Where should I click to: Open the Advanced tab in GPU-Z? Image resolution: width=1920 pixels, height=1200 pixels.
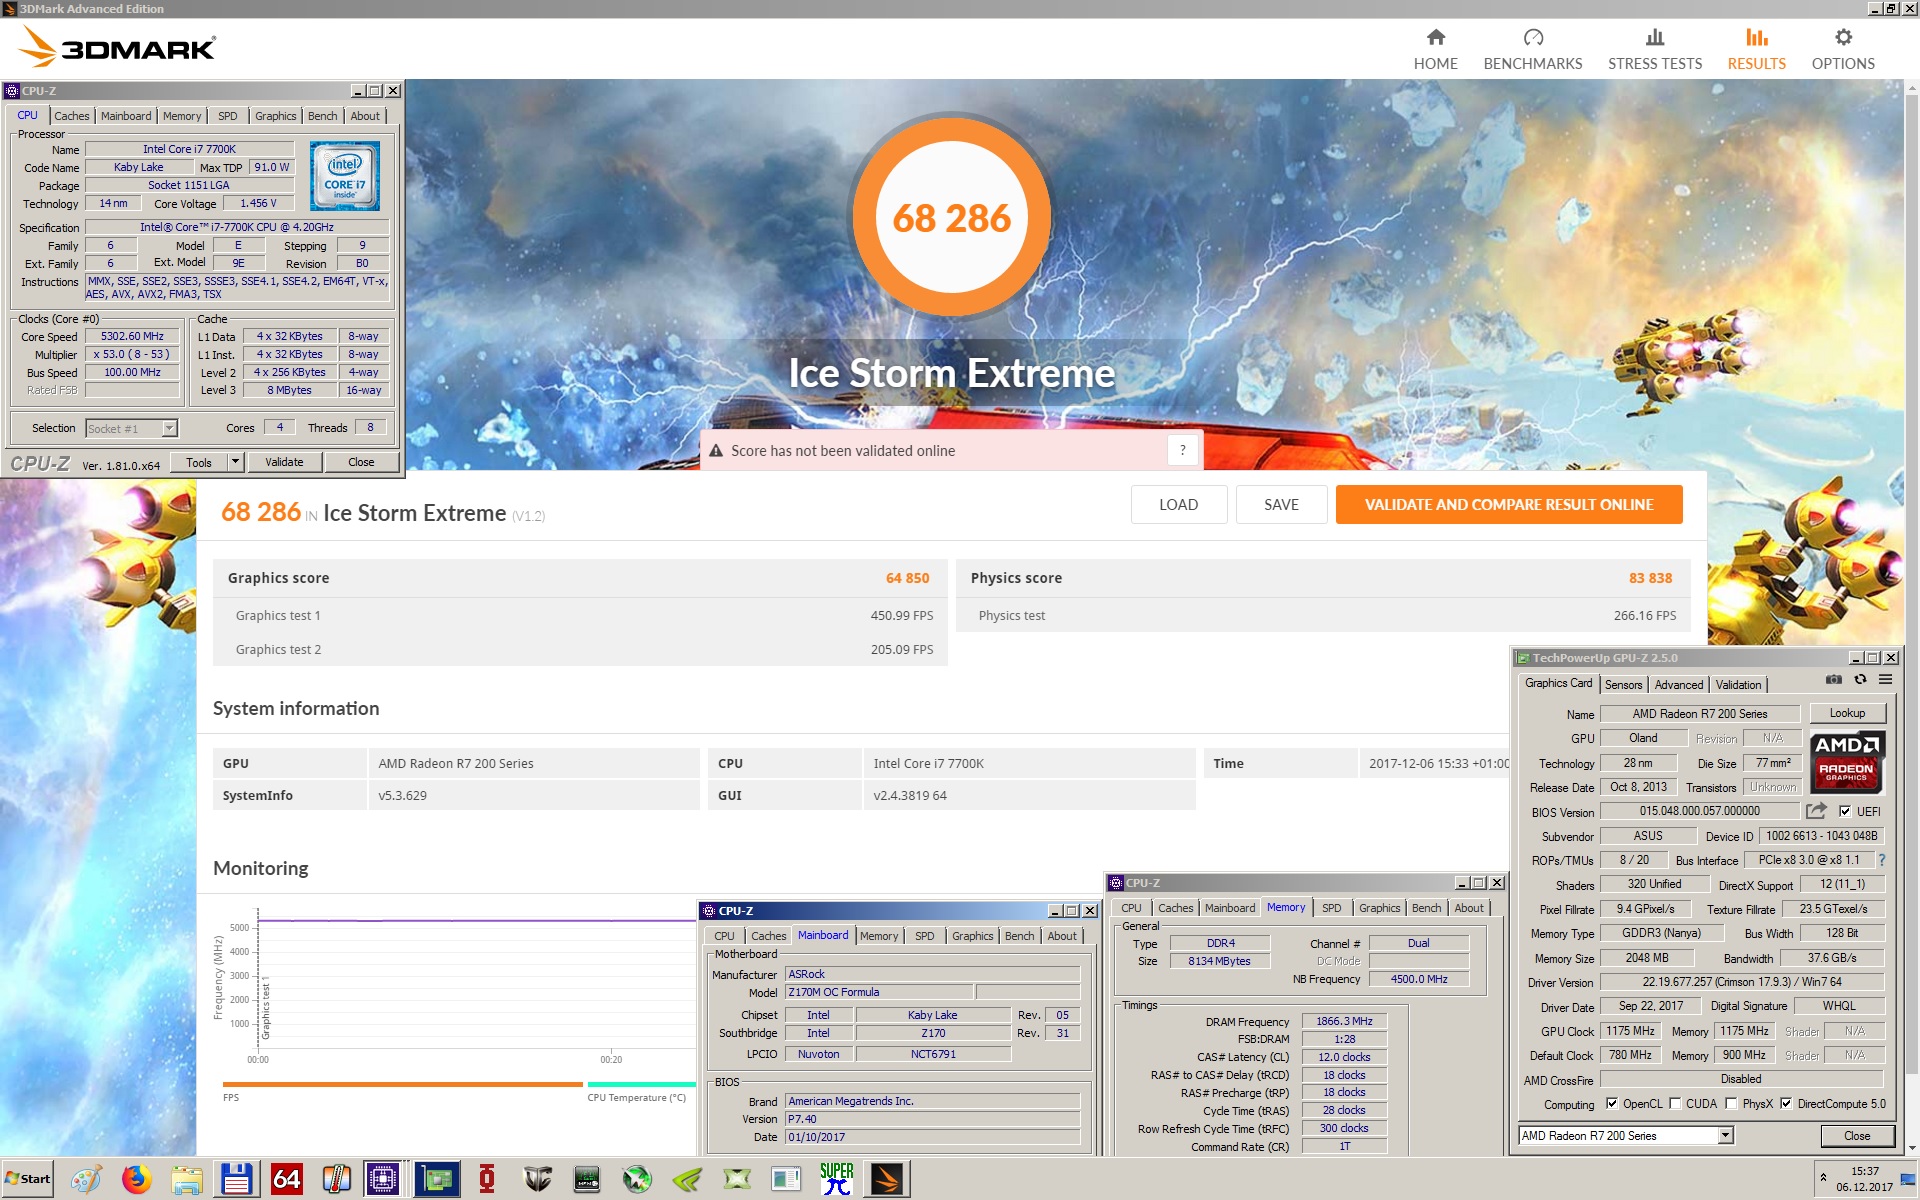(1678, 685)
